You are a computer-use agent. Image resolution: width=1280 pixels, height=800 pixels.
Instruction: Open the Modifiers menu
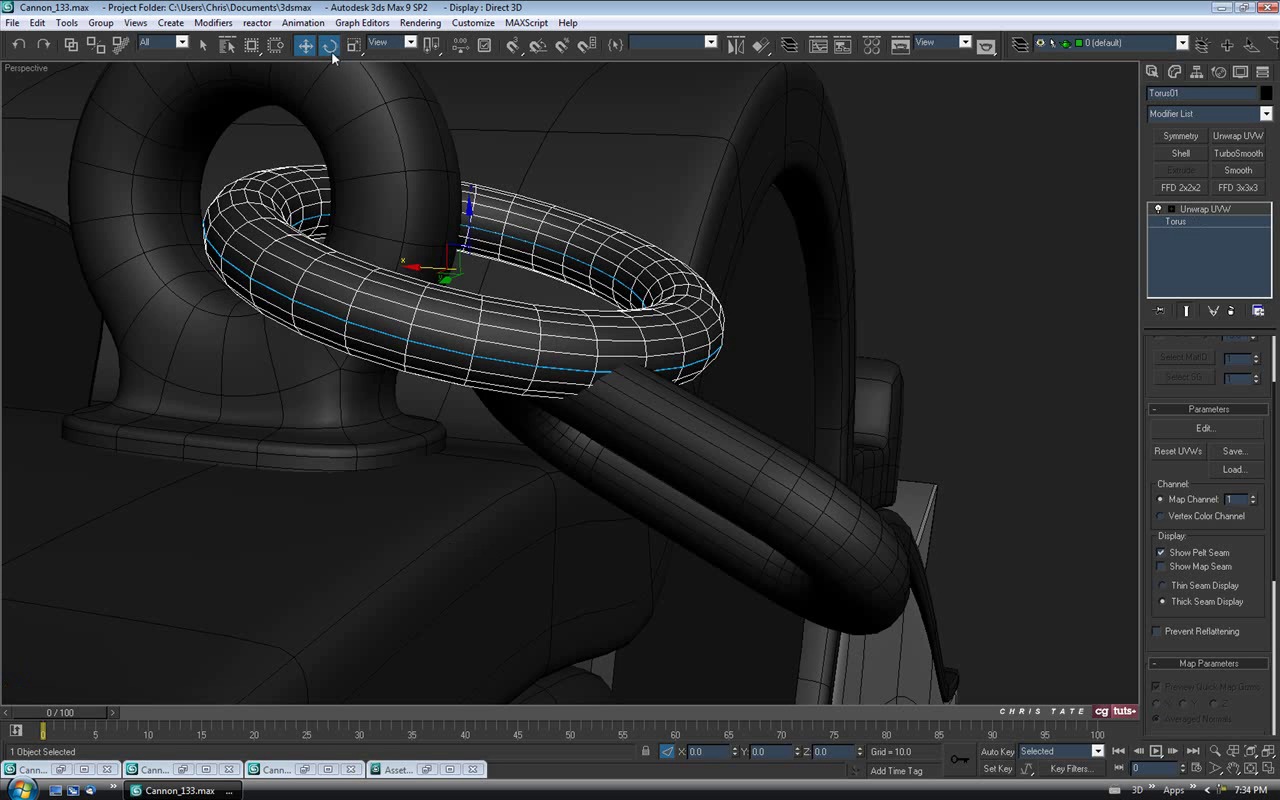point(213,23)
